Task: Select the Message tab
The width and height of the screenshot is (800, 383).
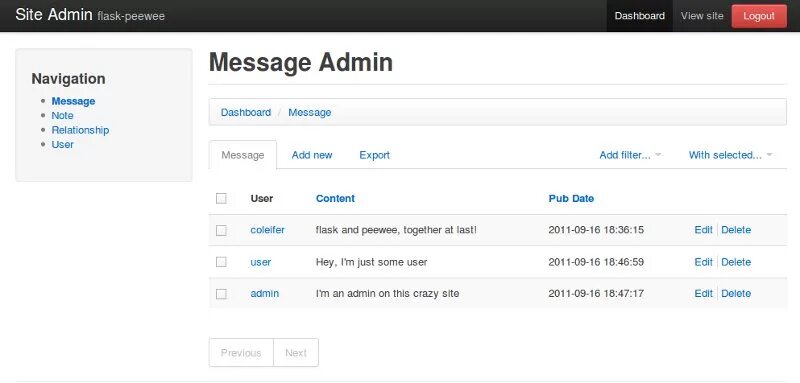Action: 243,155
